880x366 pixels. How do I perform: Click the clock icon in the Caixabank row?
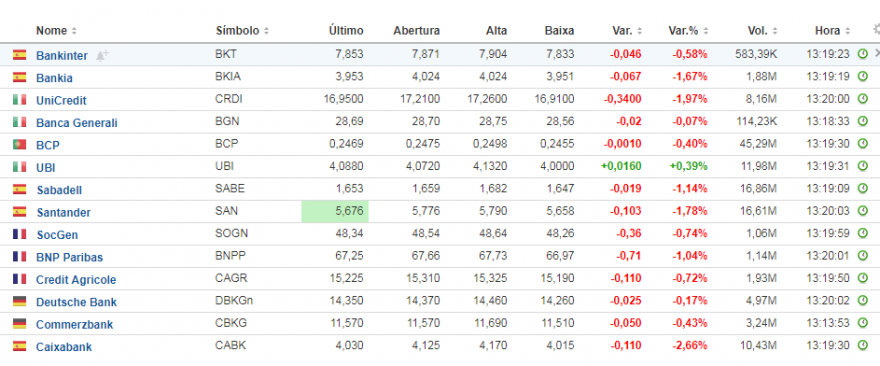point(863,346)
